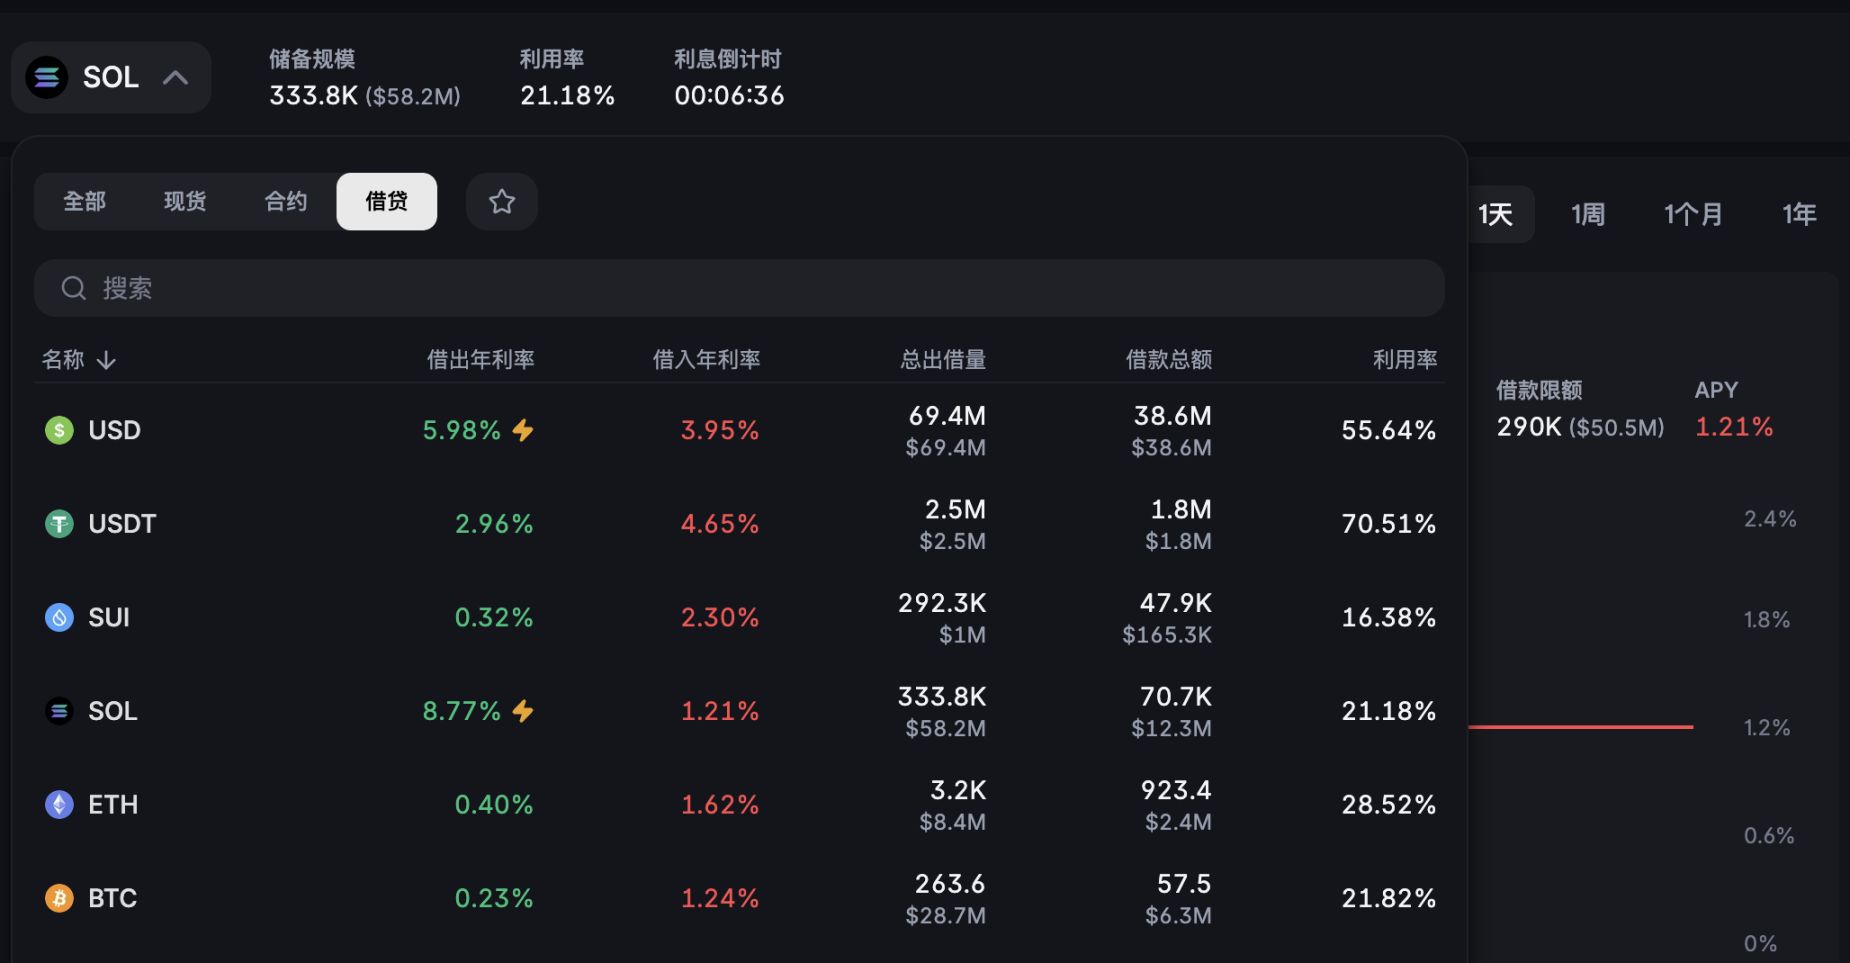The width and height of the screenshot is (1850, 963).
Task: Switch to the 全部 tab
Action: (84, 202)
